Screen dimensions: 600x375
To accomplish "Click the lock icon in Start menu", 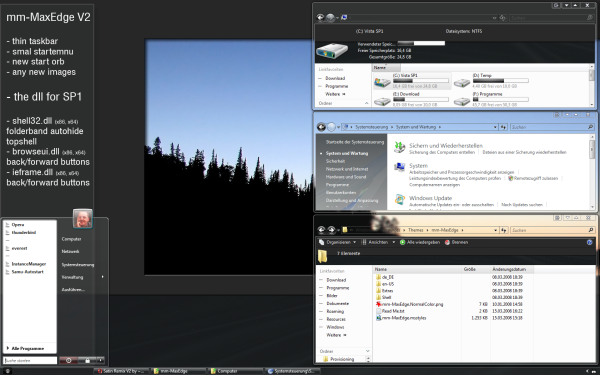I will [x=88, y=360].
